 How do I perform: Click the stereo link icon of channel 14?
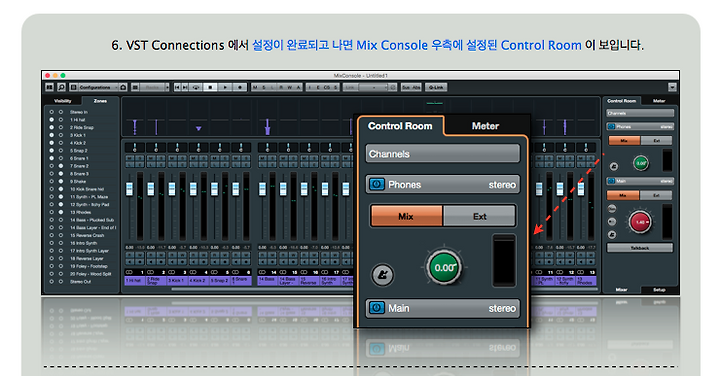click(x=262, y=272)
